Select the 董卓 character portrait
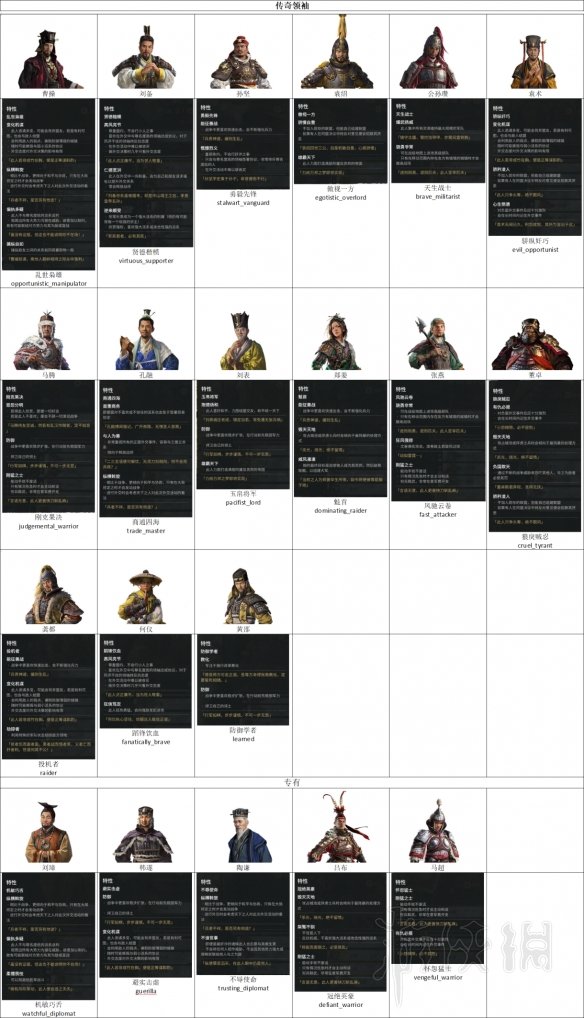This screenshot has height=1018, width=584. coord(532,344)
